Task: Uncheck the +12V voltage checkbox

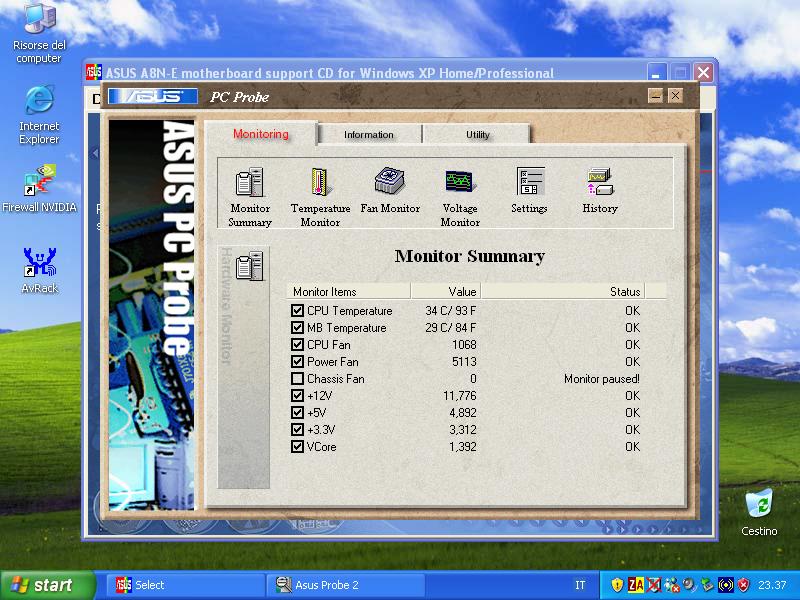Action: [297, 395]
